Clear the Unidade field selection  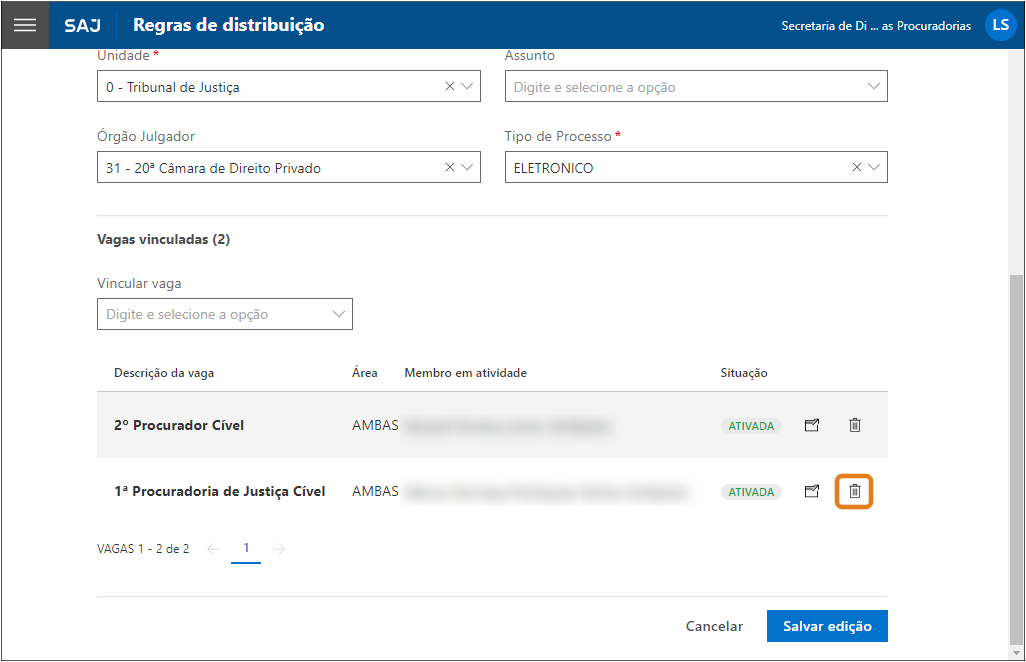[x=450, y=87]
